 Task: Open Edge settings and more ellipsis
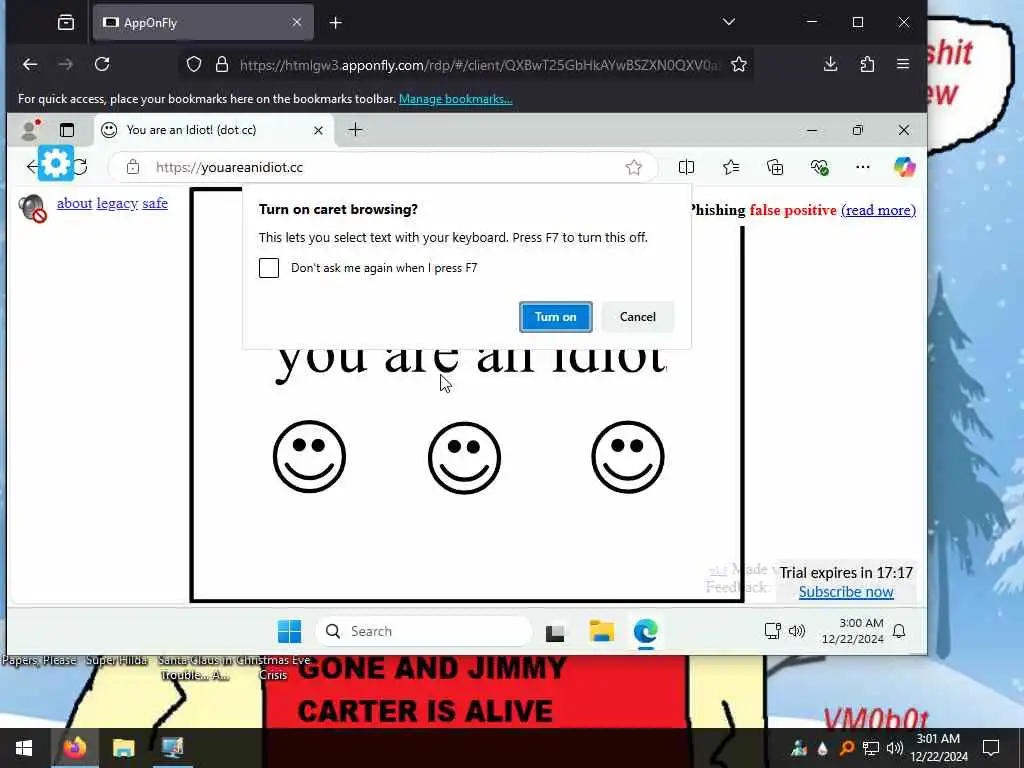point(863,167)
